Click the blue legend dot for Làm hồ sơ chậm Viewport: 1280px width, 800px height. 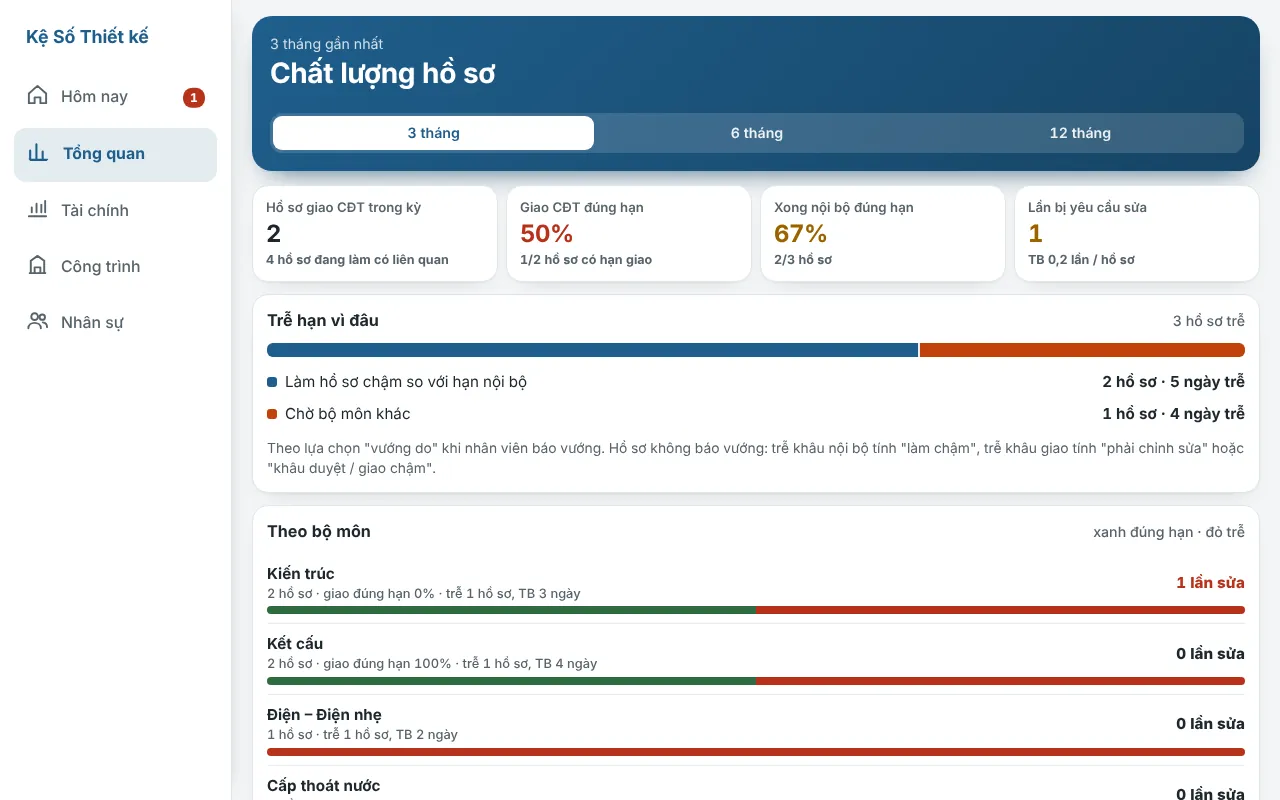[x=272, y=382]
